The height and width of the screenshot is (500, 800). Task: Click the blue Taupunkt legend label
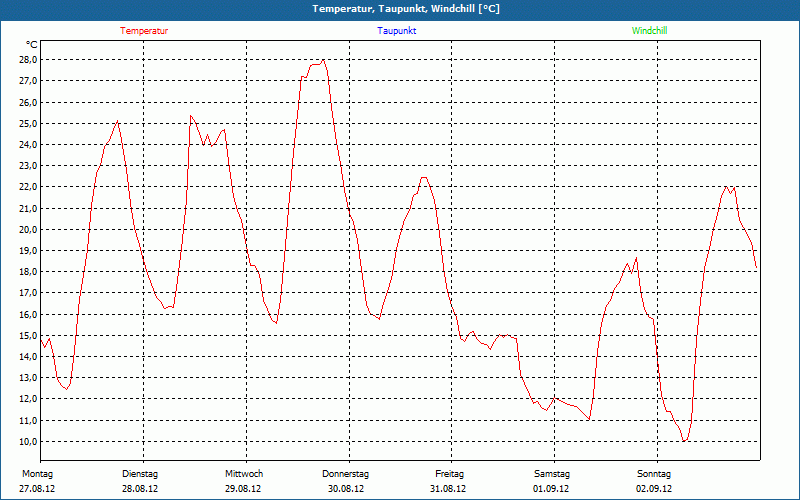coord(397,31)
